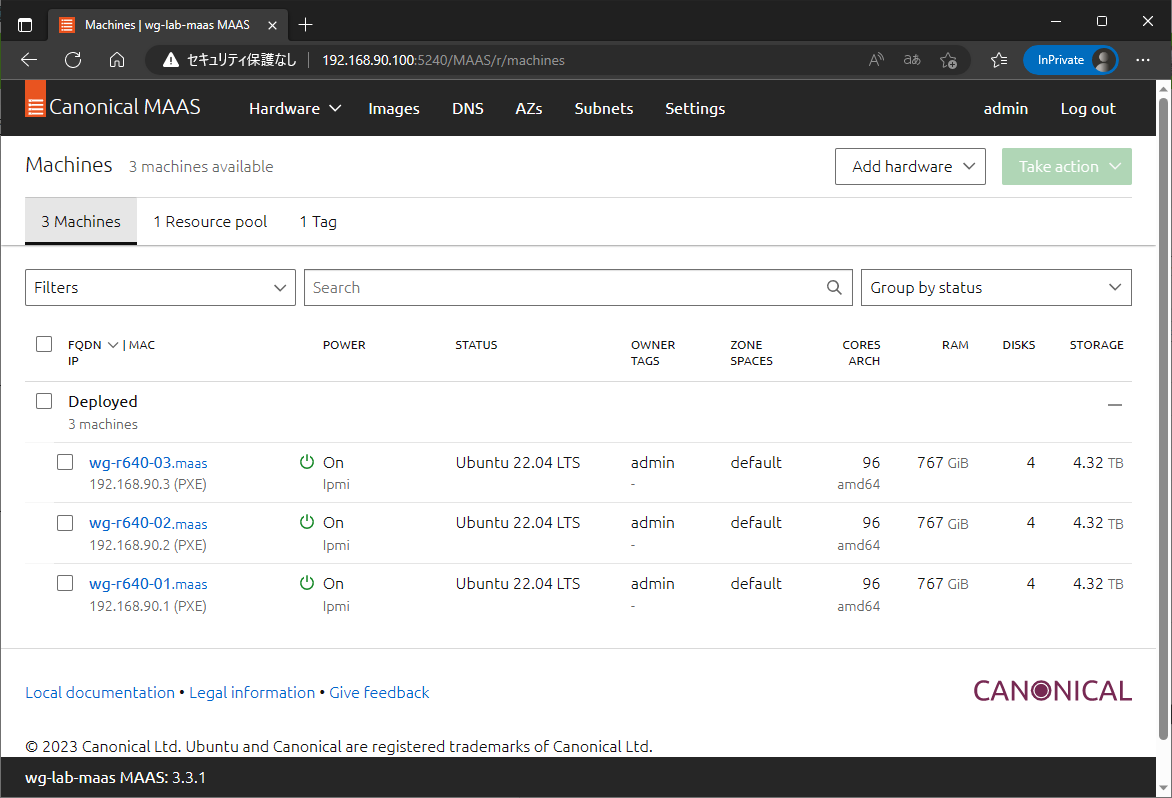Open the browser home button
The height and width of the screenshot is (798, 1172).
click(117, 60)
